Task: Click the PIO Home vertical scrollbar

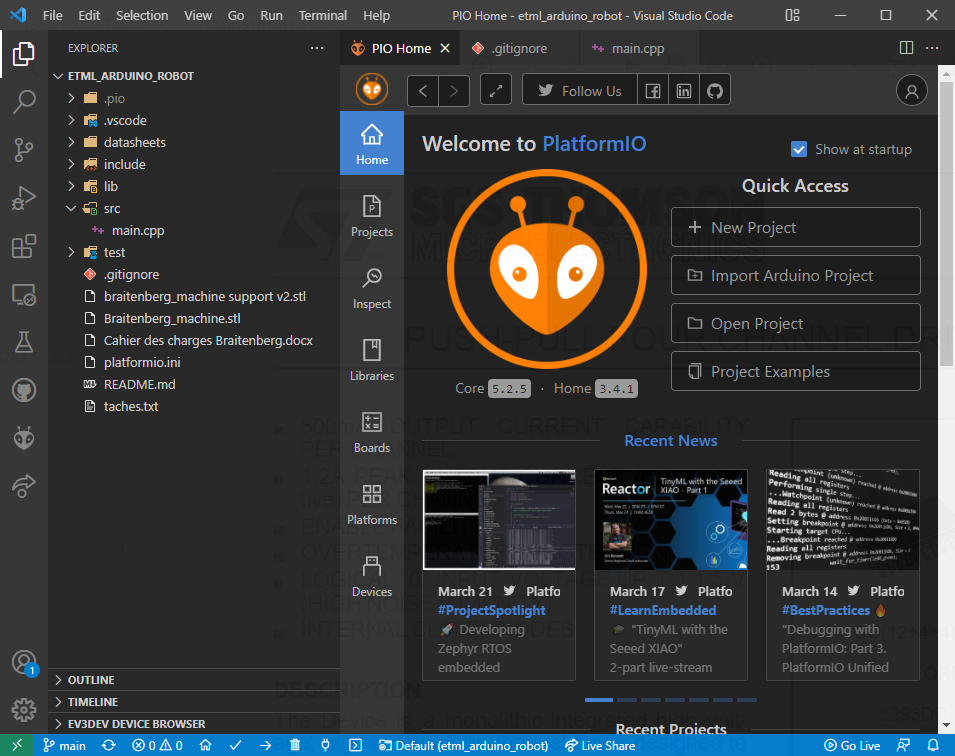Action: [x=946, y=224]
